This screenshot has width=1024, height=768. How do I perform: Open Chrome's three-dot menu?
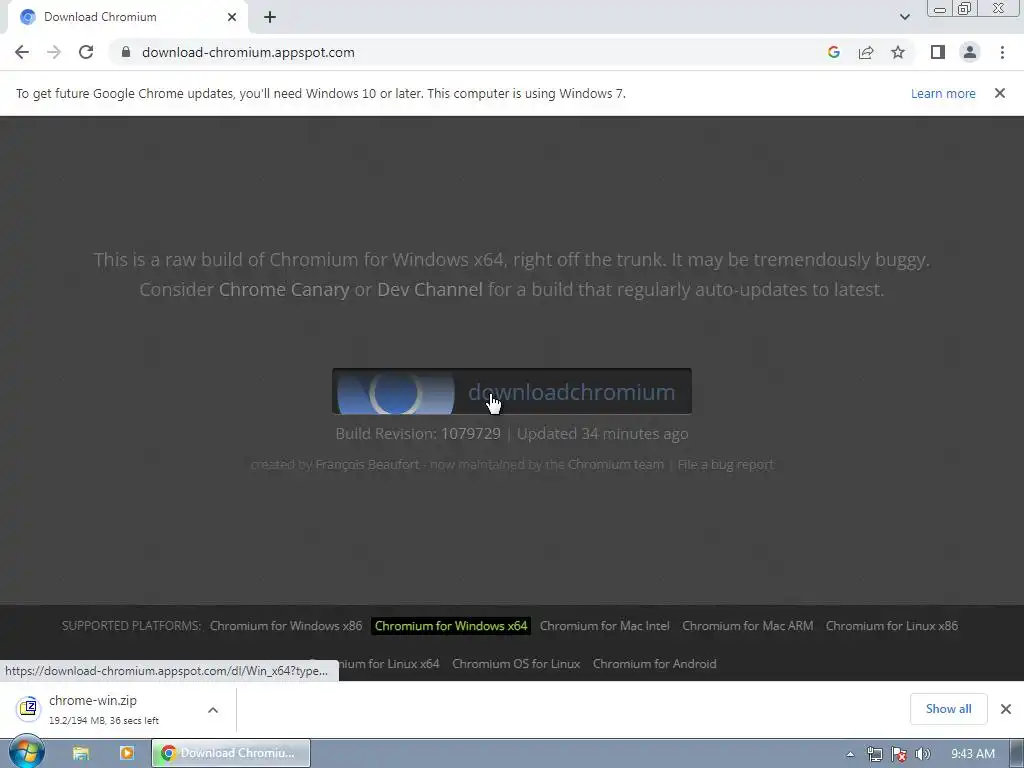tap(1002, 52)
